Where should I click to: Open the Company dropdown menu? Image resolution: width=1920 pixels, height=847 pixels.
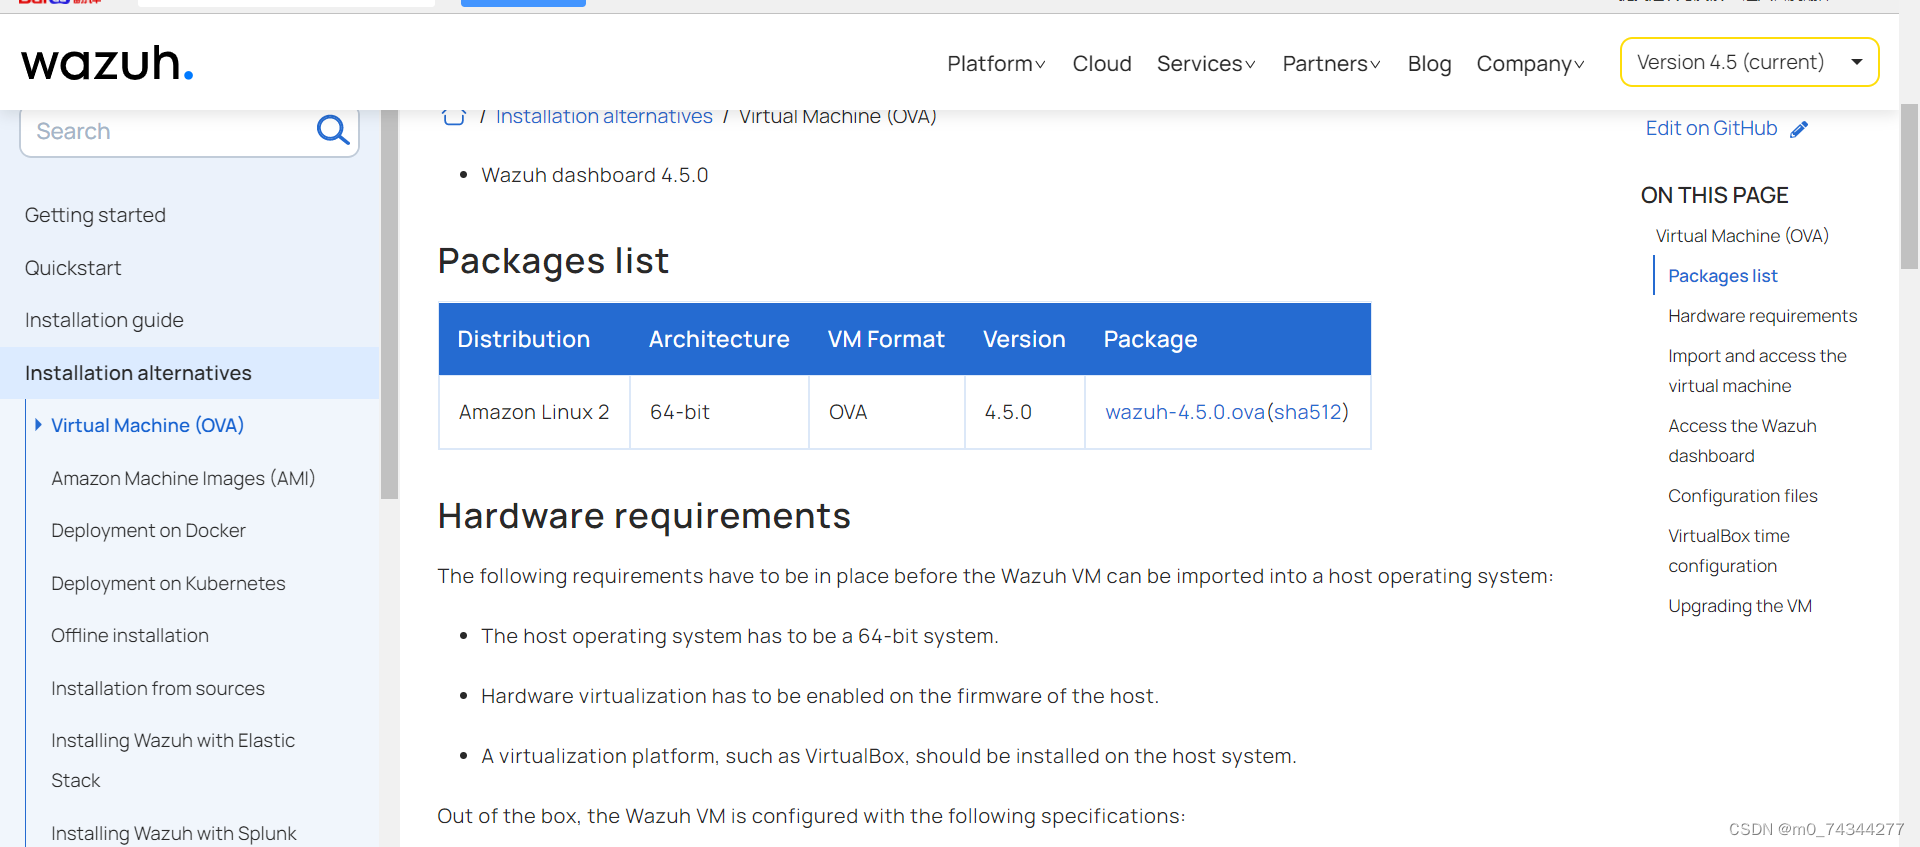(1530, 64)
